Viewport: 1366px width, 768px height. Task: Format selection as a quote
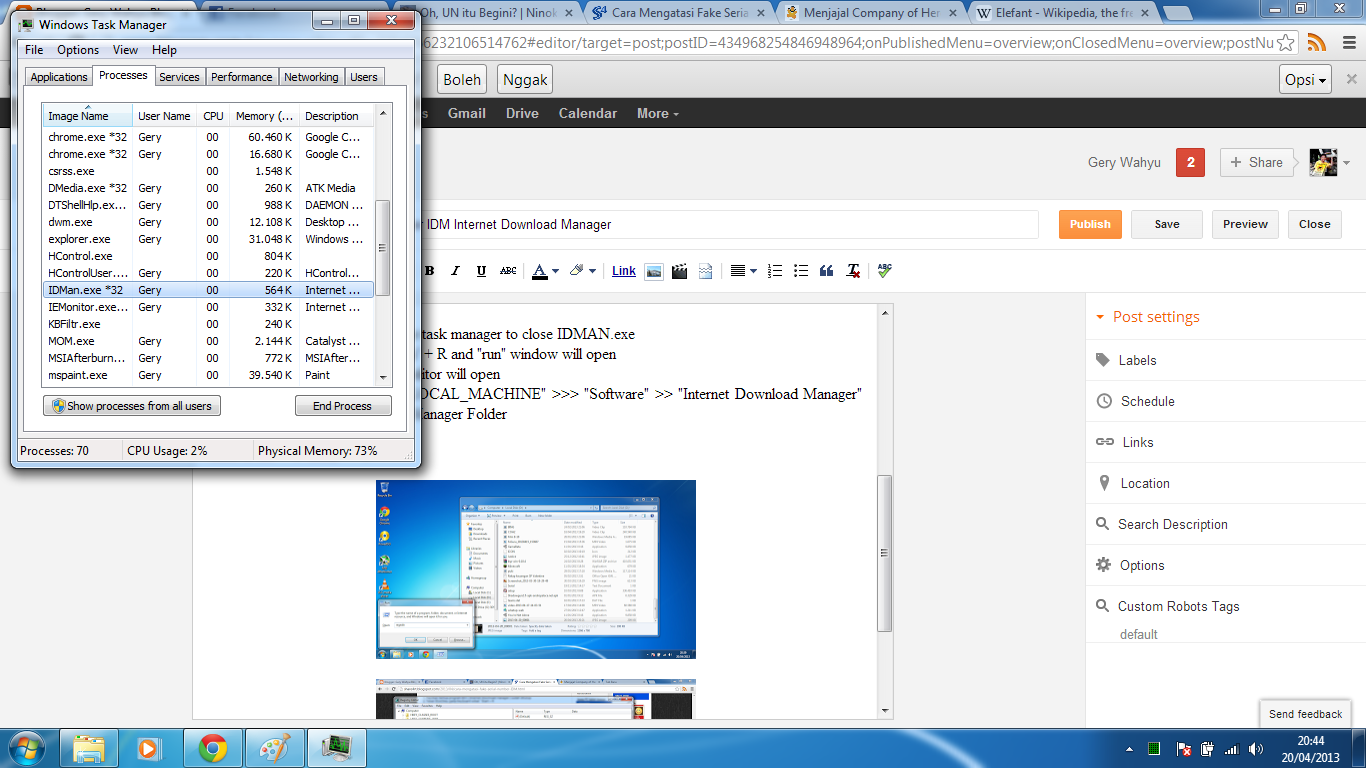[x=827, y=271]
